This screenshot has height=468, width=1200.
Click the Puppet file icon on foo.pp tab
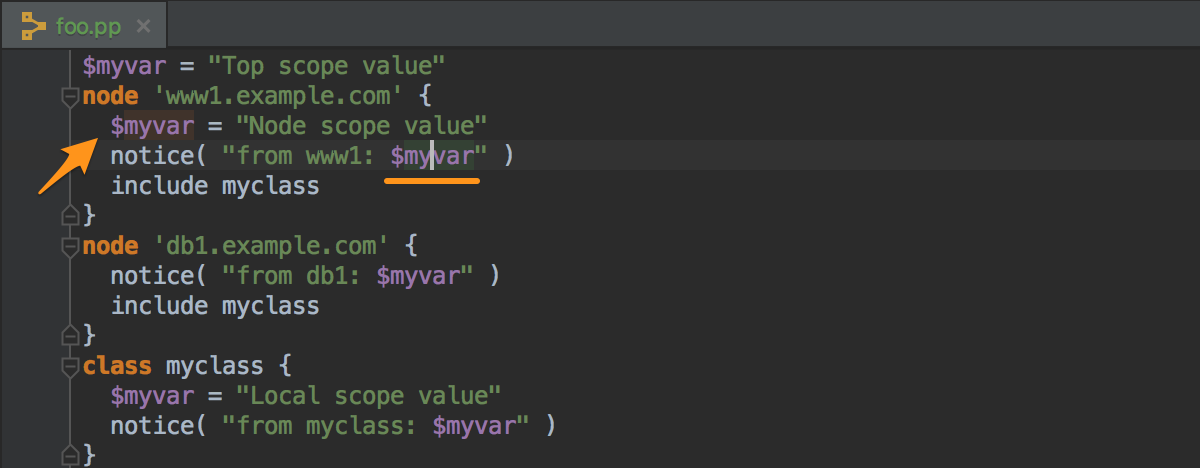coord(34,23)
